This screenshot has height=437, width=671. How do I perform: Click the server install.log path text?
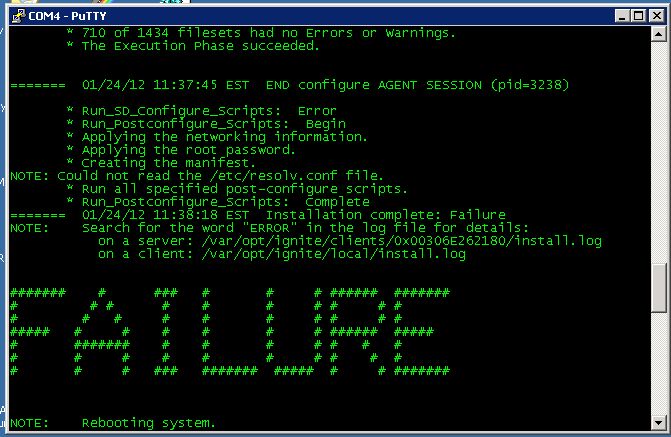click(x=402, y=241)
